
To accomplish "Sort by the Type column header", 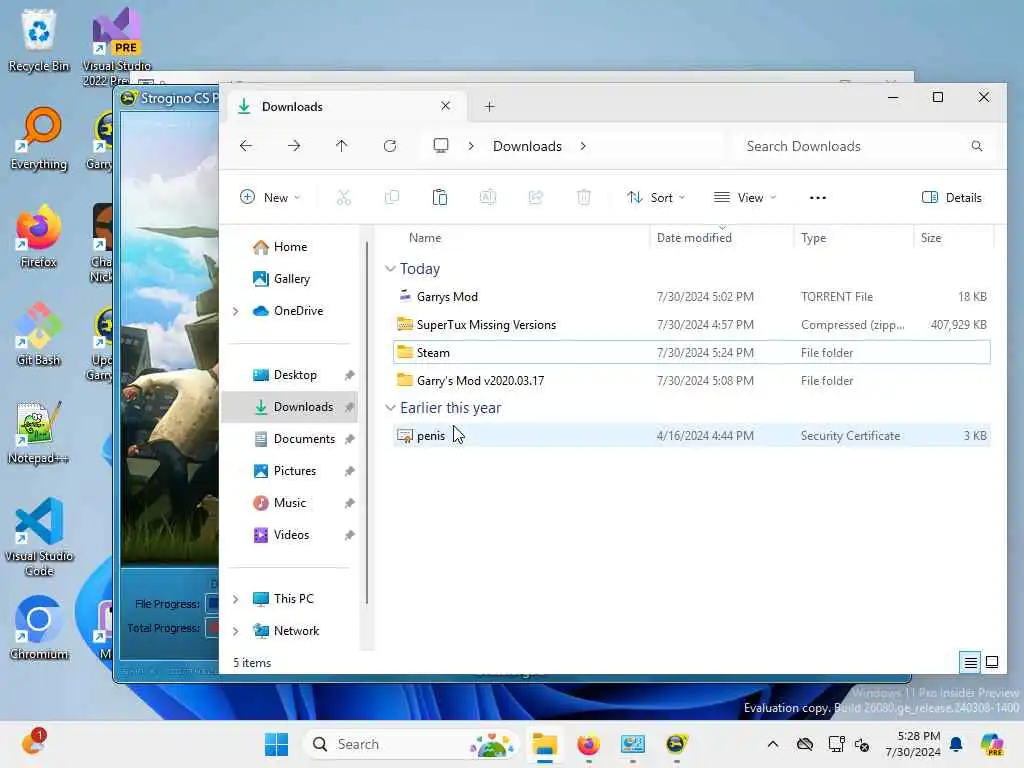I will [x=854, y=238].
